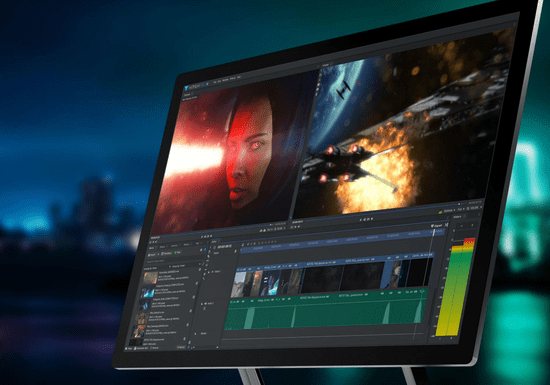Screen dimensions: 550x385
Task: Open the viewer zoom percentage dropdown
Action: [474, 208]
